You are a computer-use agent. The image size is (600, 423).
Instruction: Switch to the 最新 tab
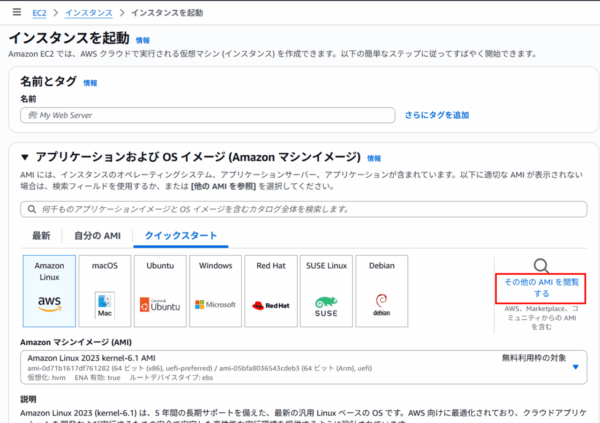click(41, 235)
